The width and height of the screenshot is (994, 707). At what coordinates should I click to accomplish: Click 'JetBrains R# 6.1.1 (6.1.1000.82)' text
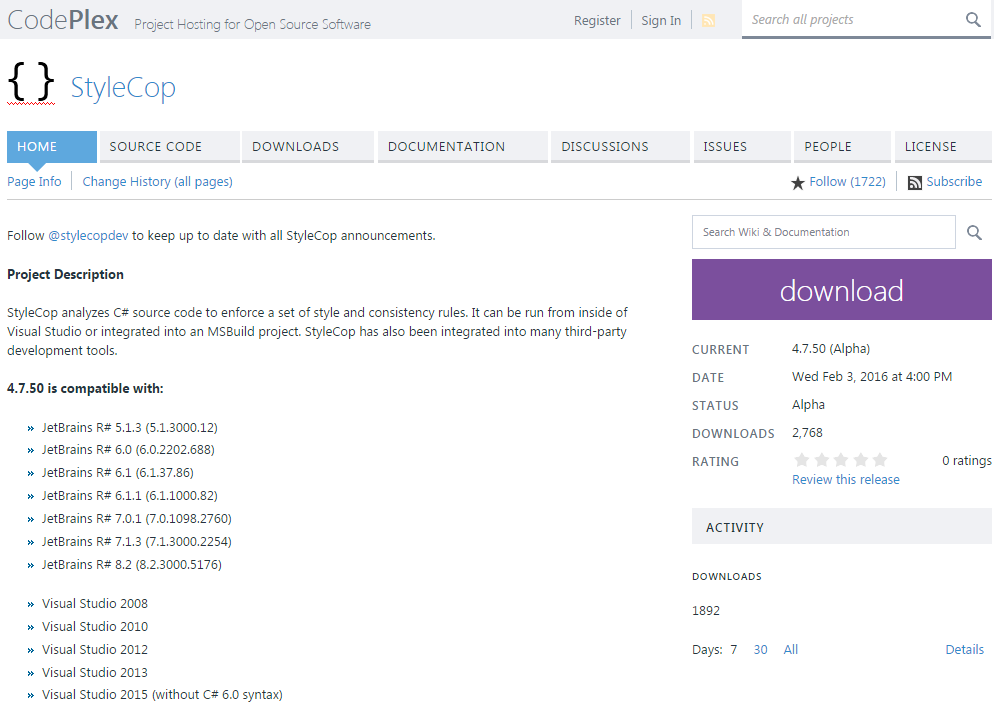130,495
